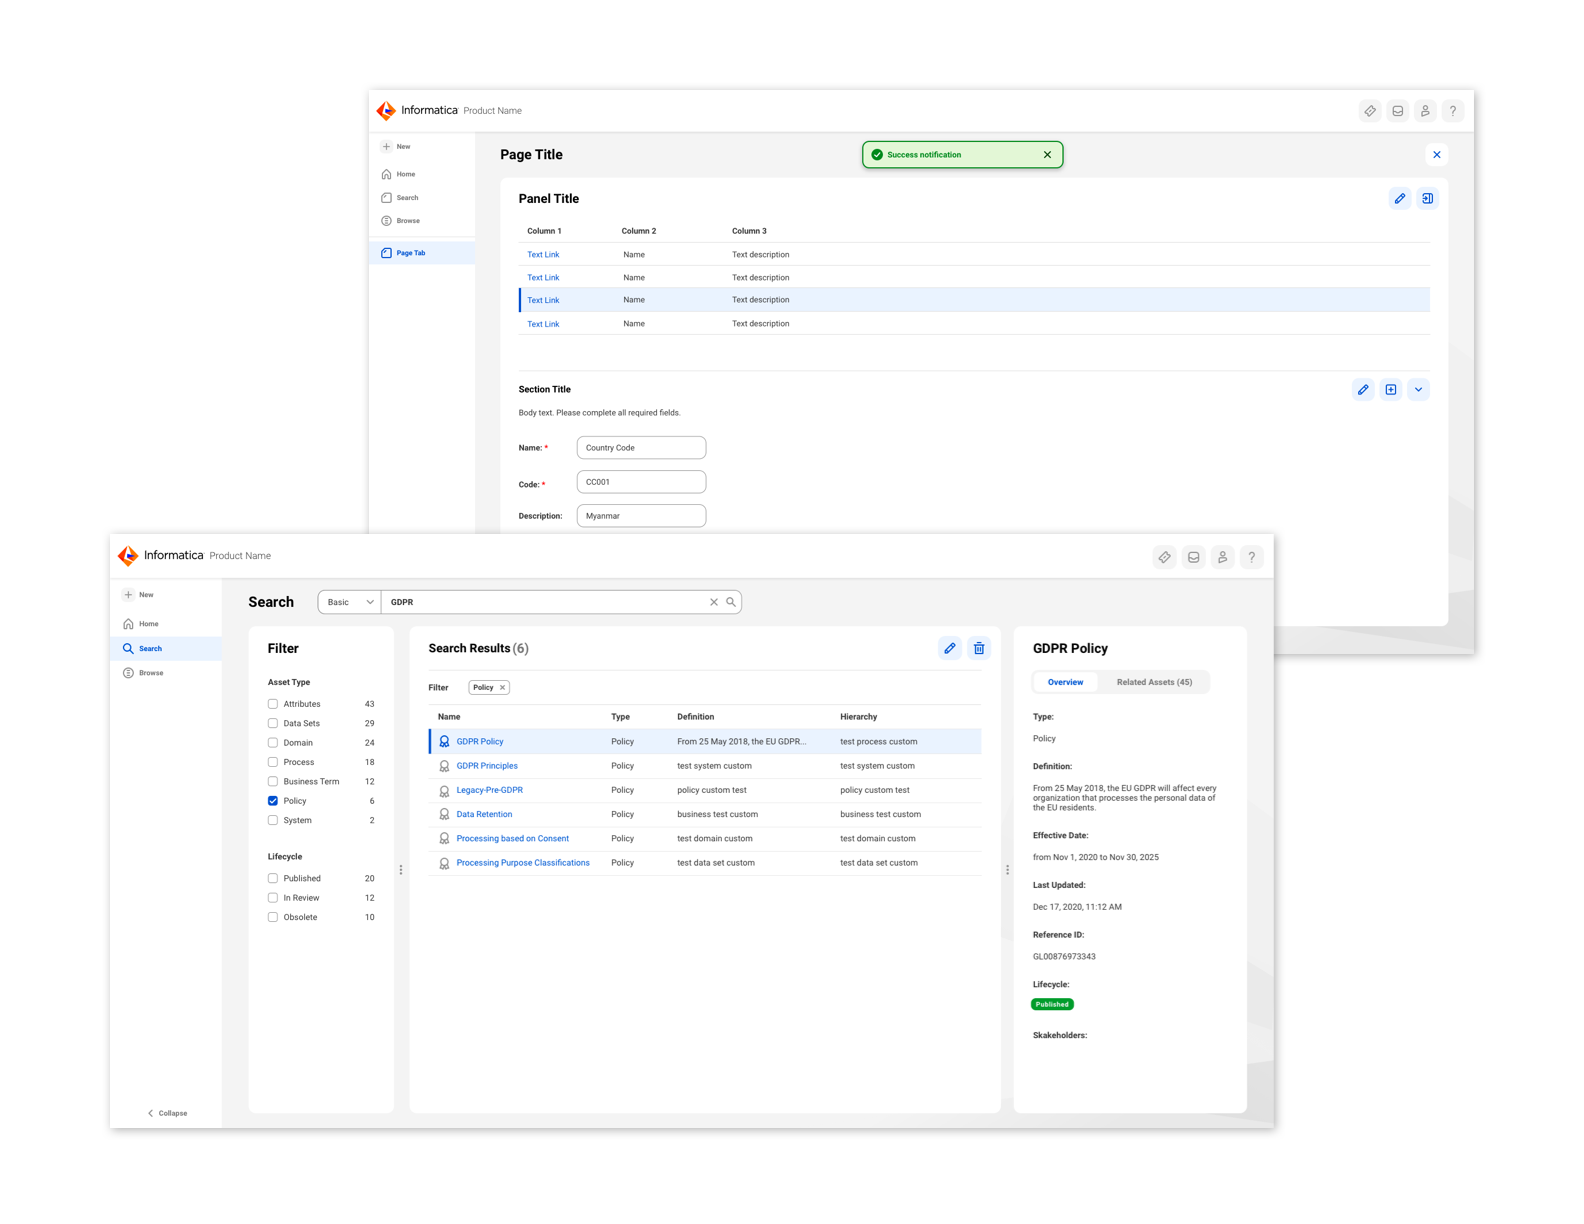Screen dimensions: 1584x1224
Task: Remove the Policy filter chip
Action: (503, 687)
